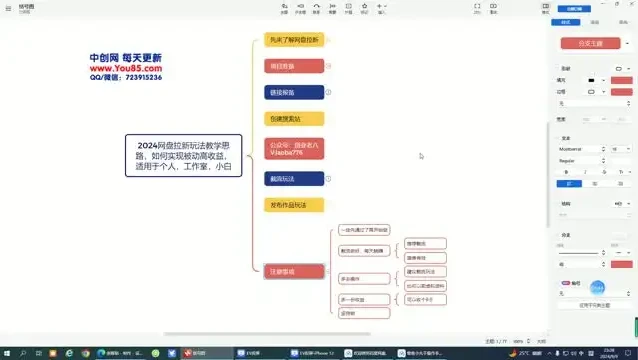Image resolution: width=638 pixels, height=360 pixels.
Task: Pick the red branch color swatch
Action: pos(621,264)
